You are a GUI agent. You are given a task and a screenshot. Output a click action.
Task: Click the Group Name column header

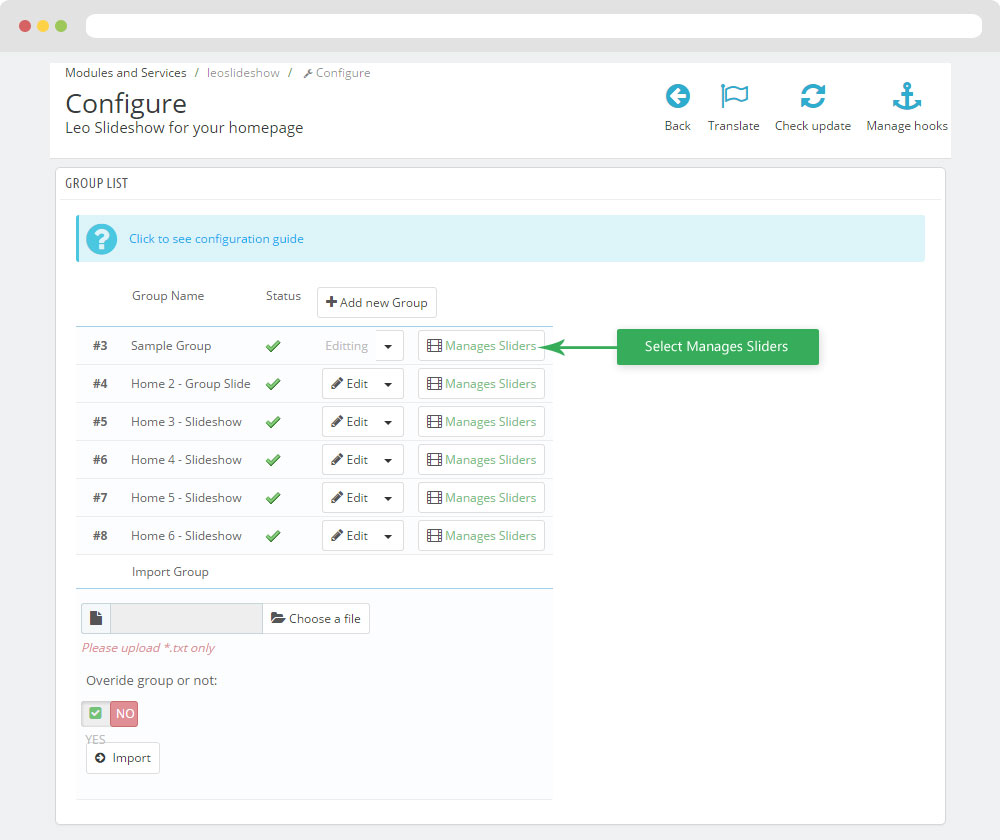168,296
